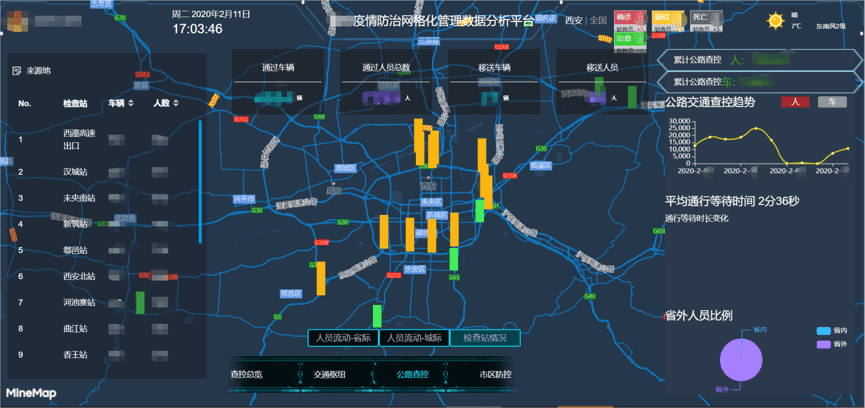Viewport: 865px width, 408px height.
Task: Click the sunny weather icon
Action: coord(775,20)
